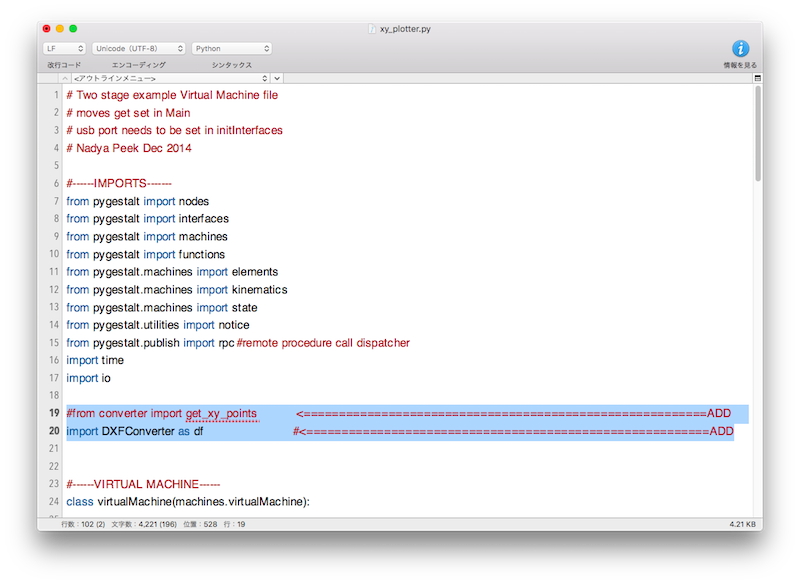Click the xy_plotter.py document icon in title bar

(x=372, y=29)
